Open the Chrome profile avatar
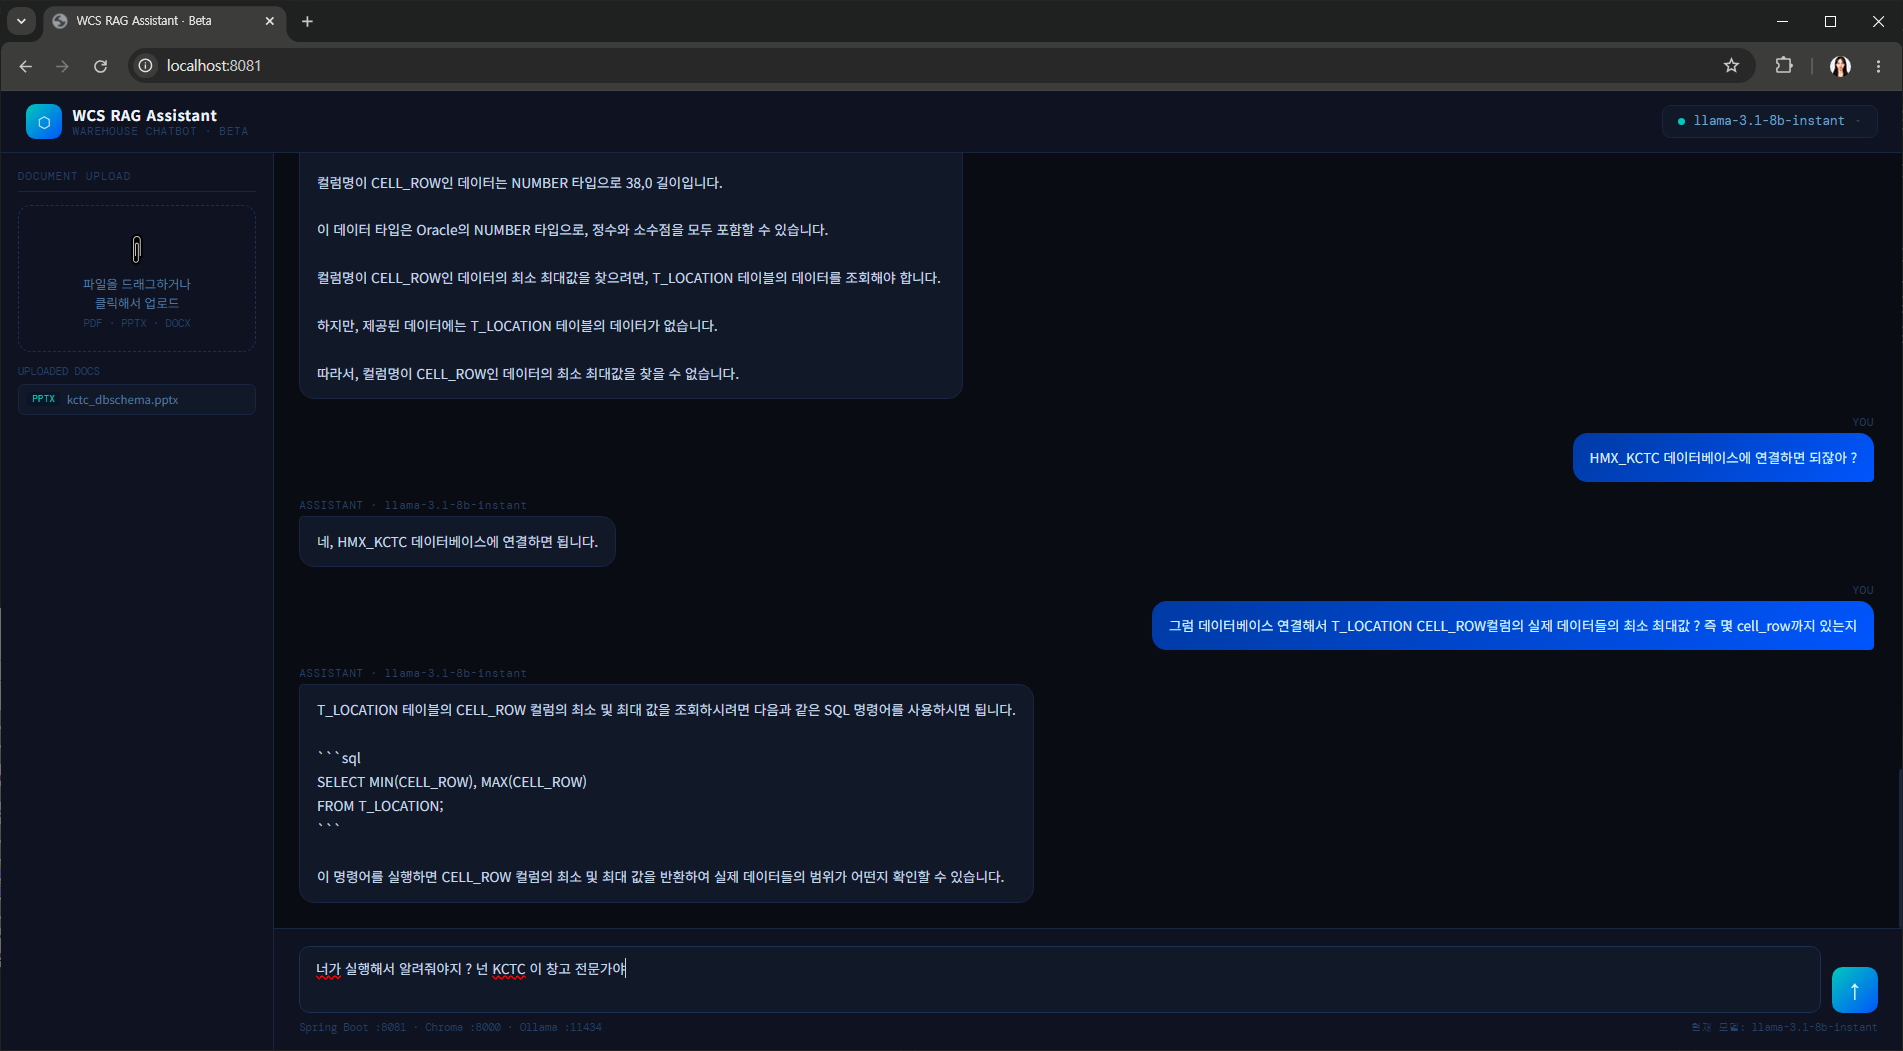Image resolution: width=1903 pixels, height=1051 pixels. (1840, 66)
